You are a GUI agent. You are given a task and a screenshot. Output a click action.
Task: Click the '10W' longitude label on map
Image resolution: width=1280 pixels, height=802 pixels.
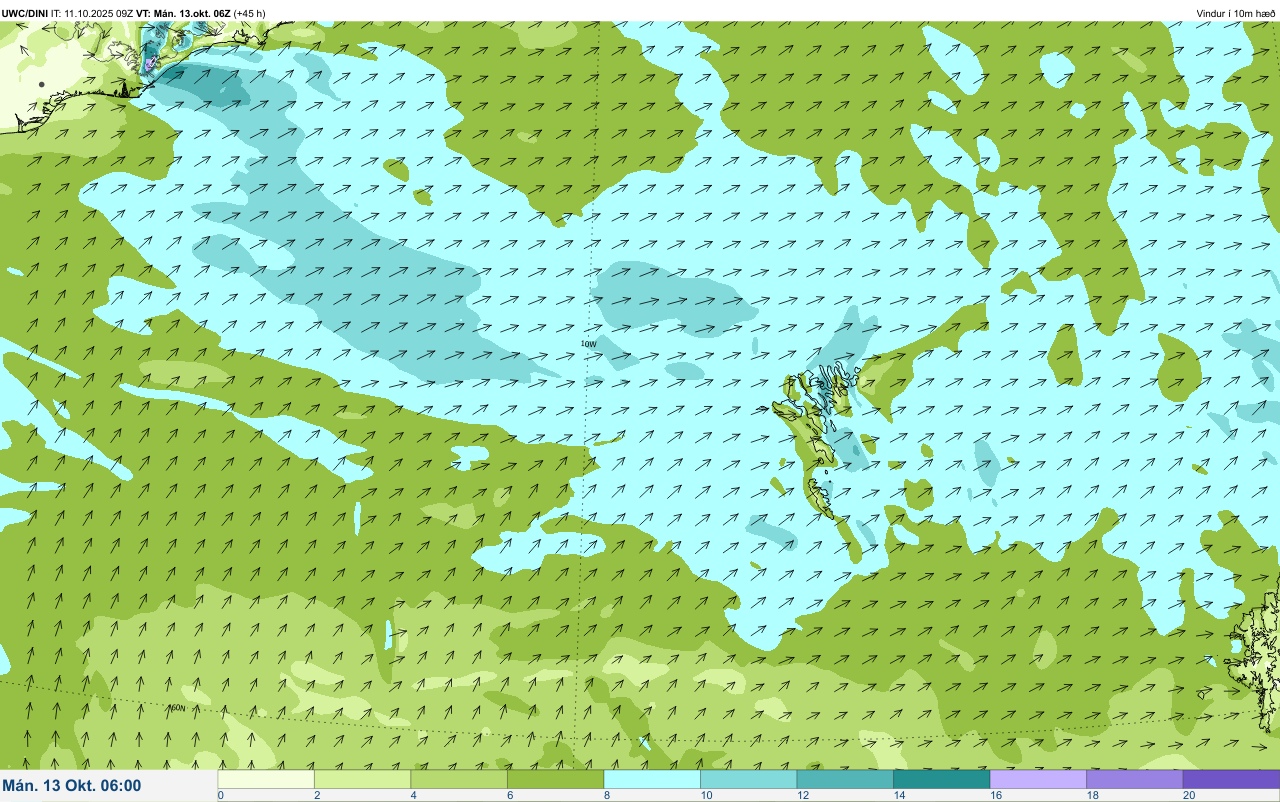coord(588,343)
